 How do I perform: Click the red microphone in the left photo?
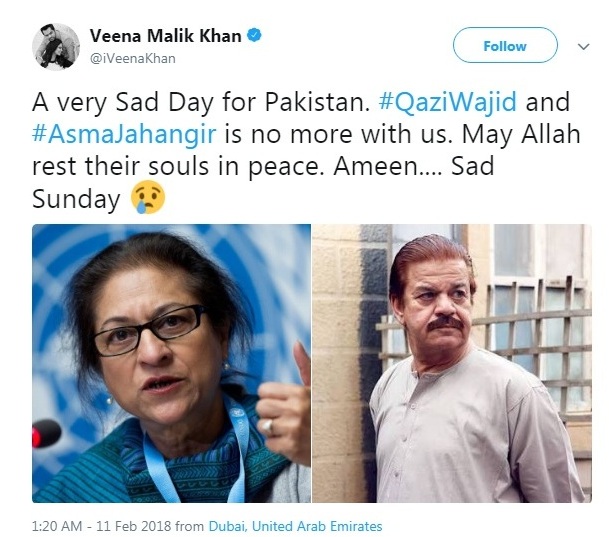44,434
